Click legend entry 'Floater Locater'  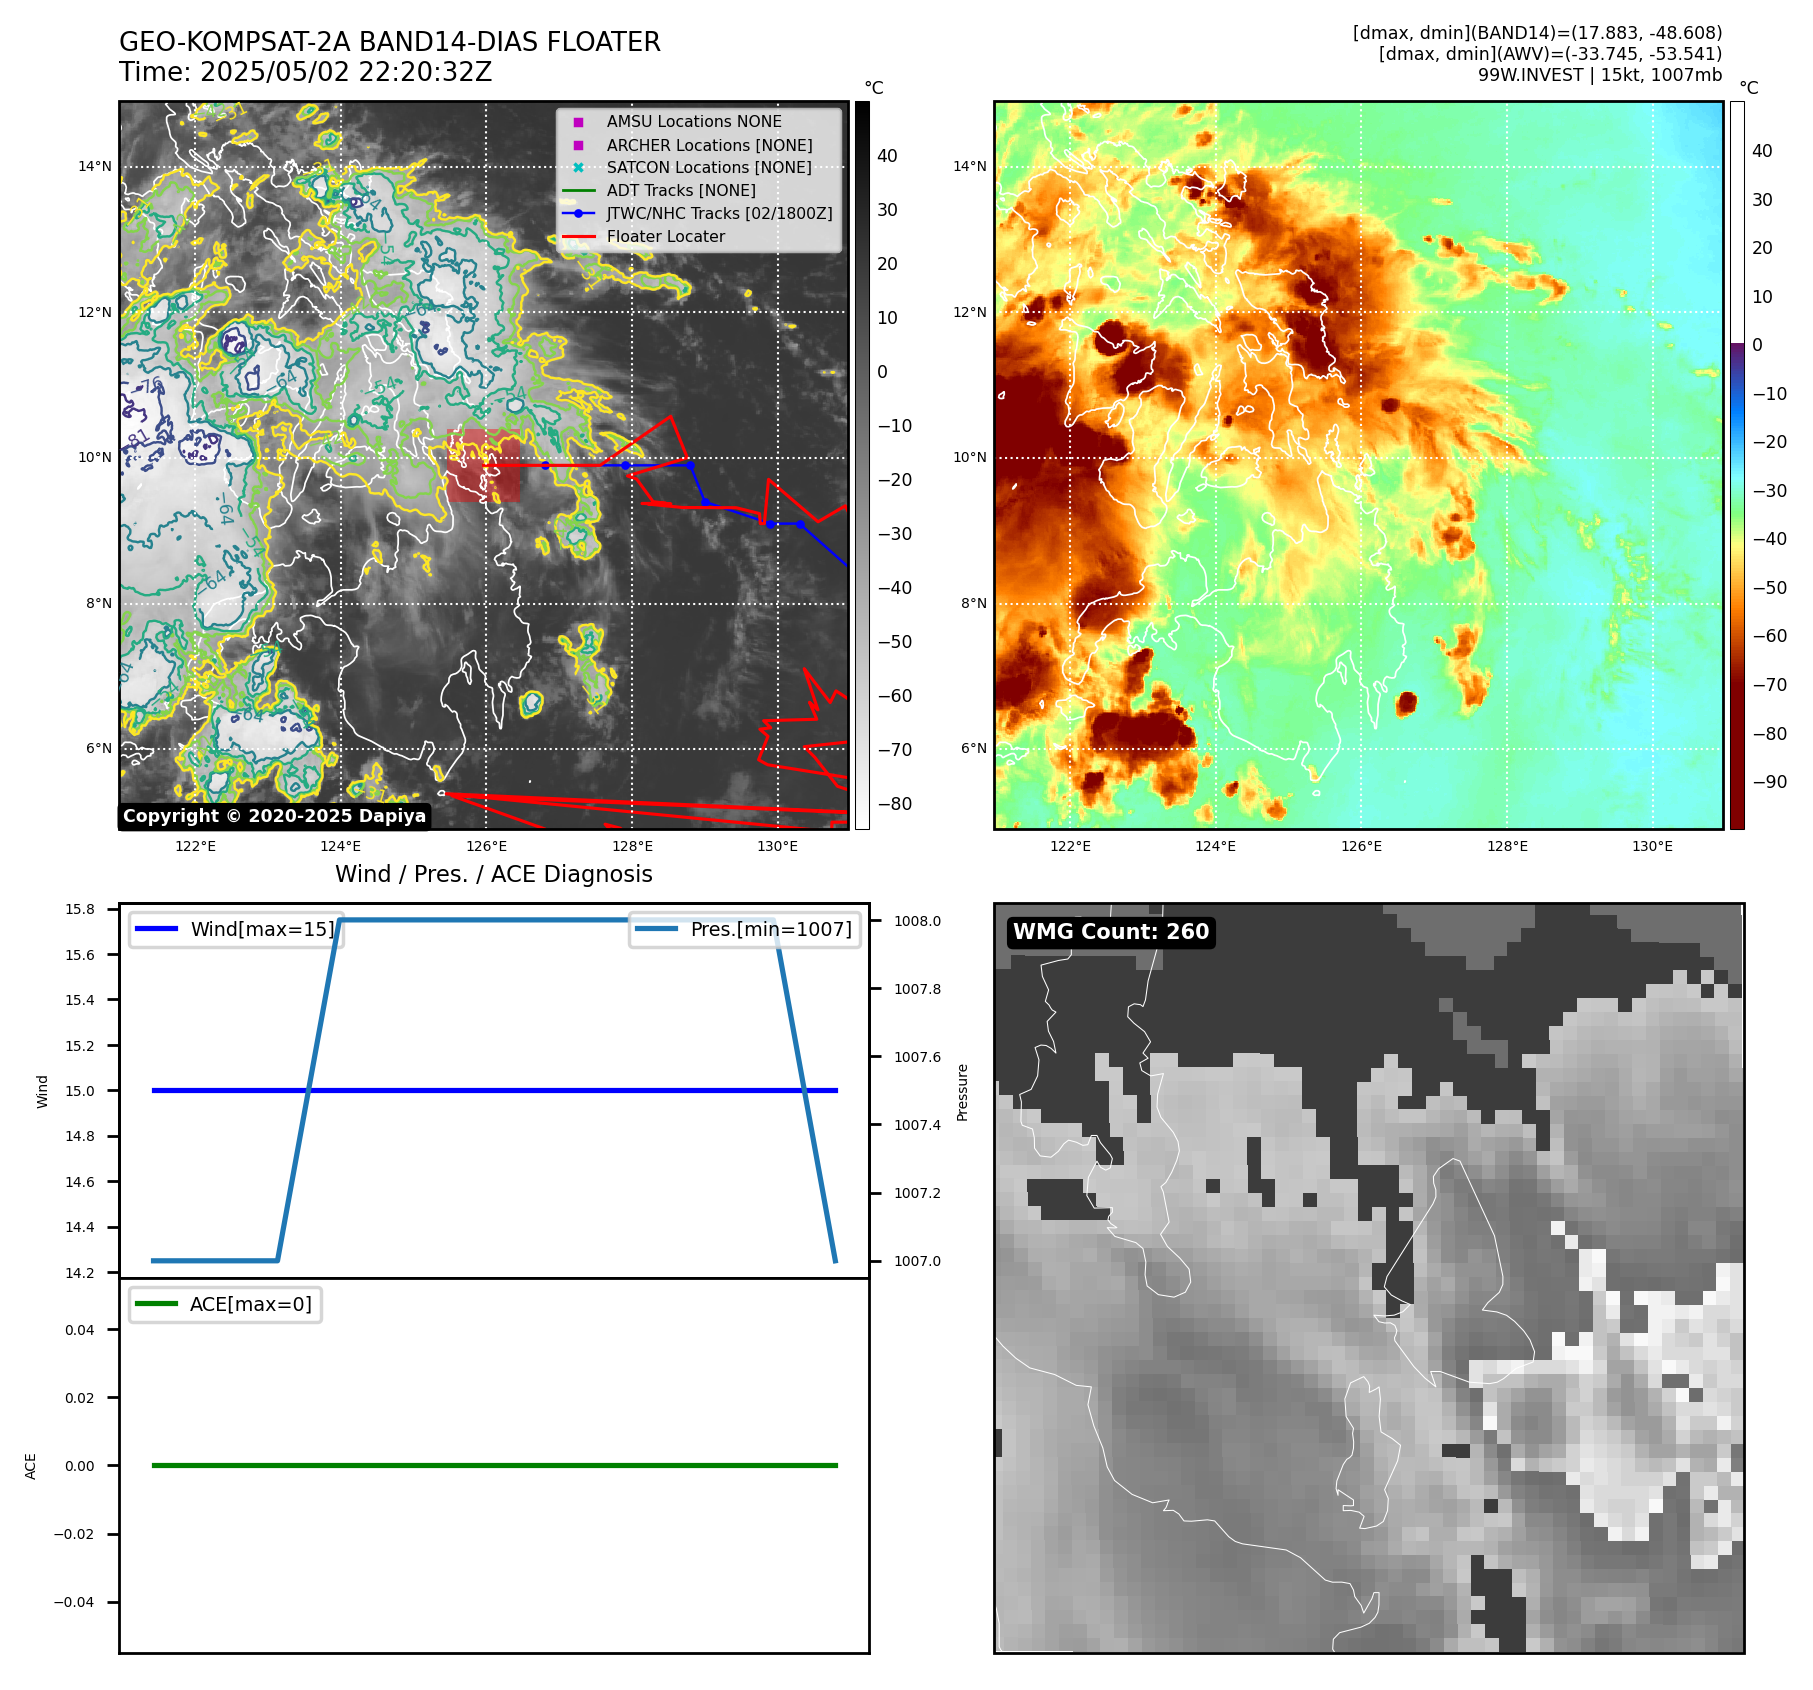coord(666,236)
